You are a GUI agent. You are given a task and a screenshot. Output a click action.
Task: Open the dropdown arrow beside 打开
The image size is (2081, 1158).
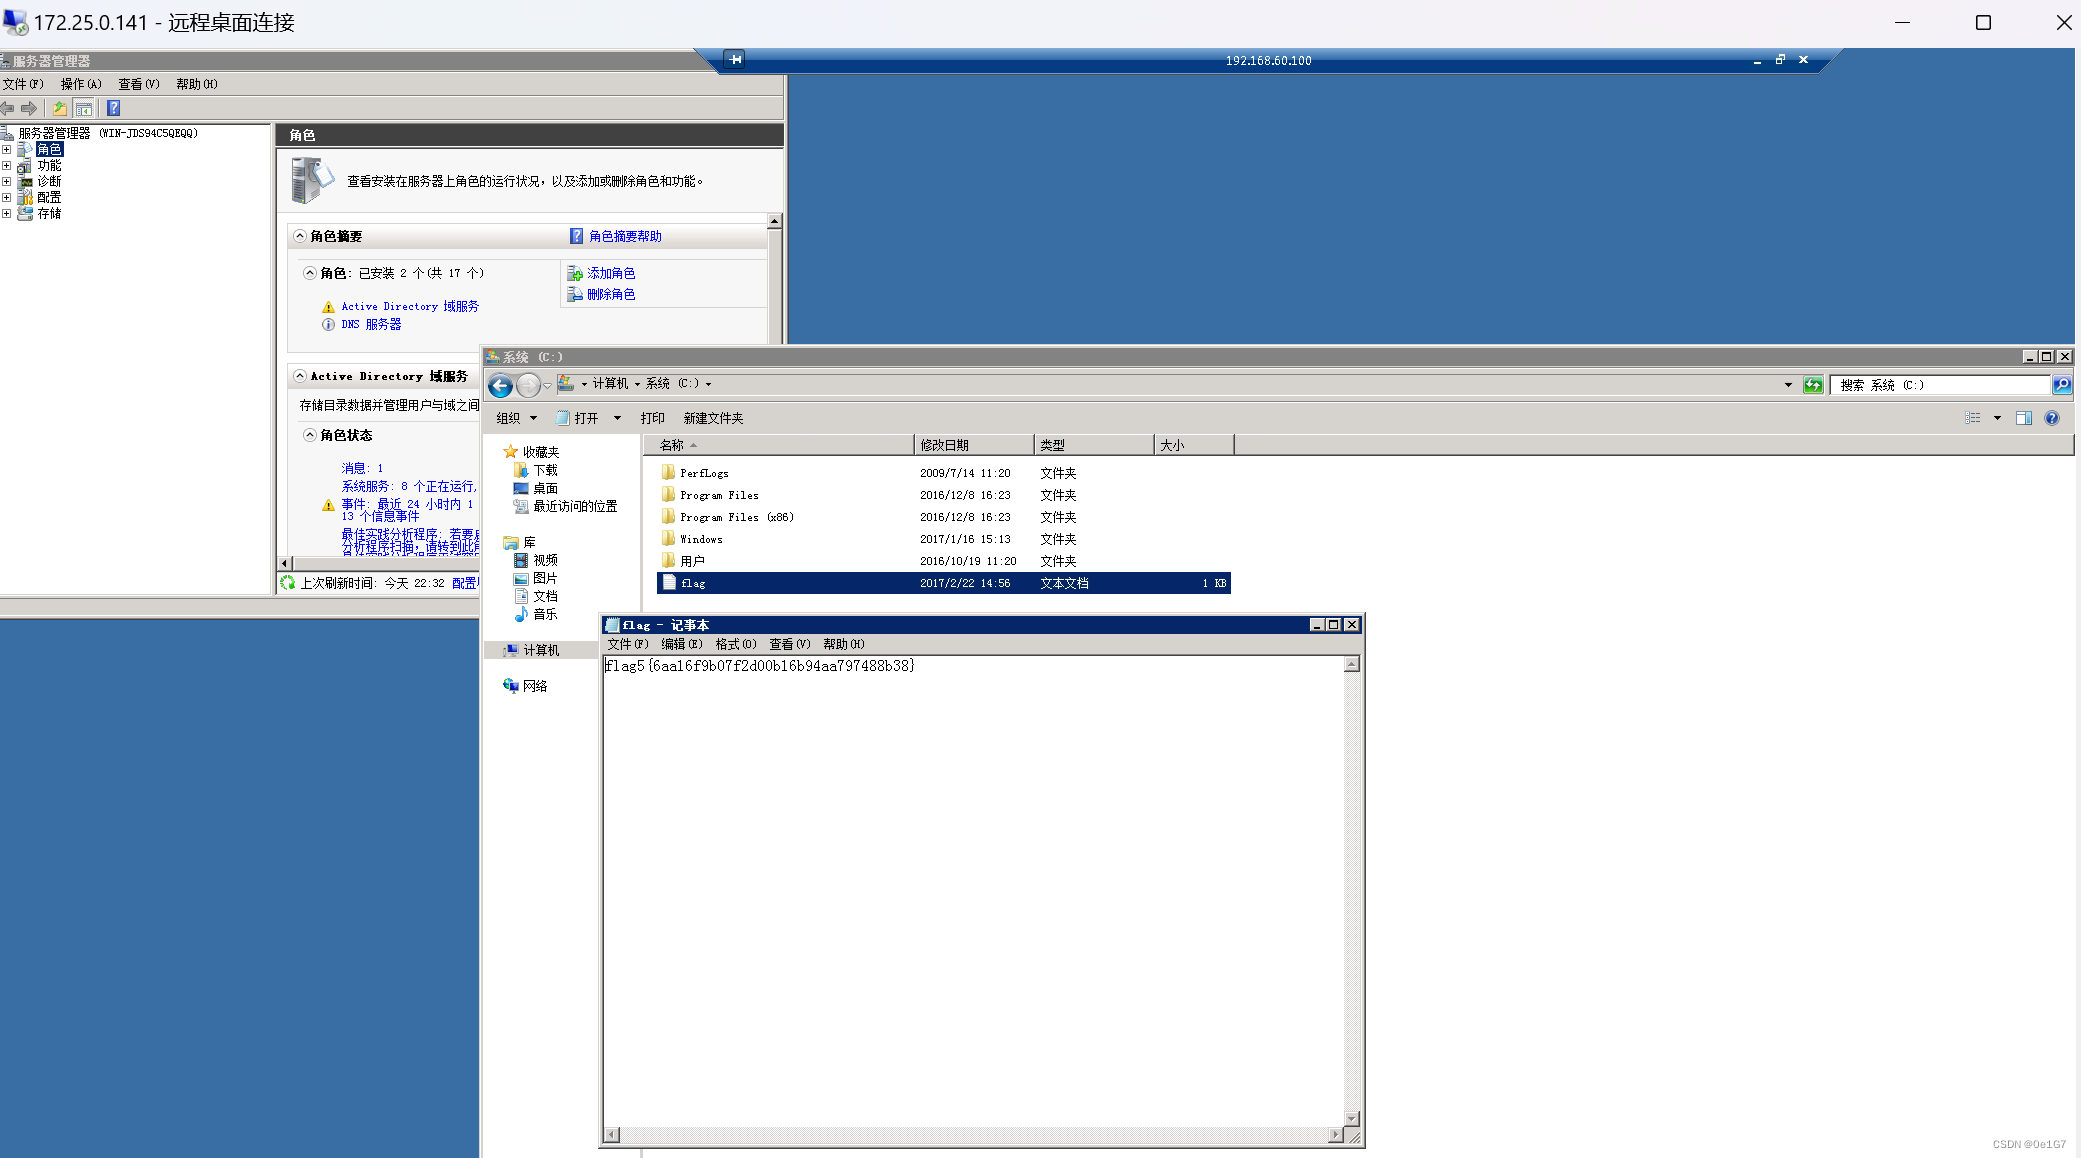pyautogui.click(x=617, y=418)
